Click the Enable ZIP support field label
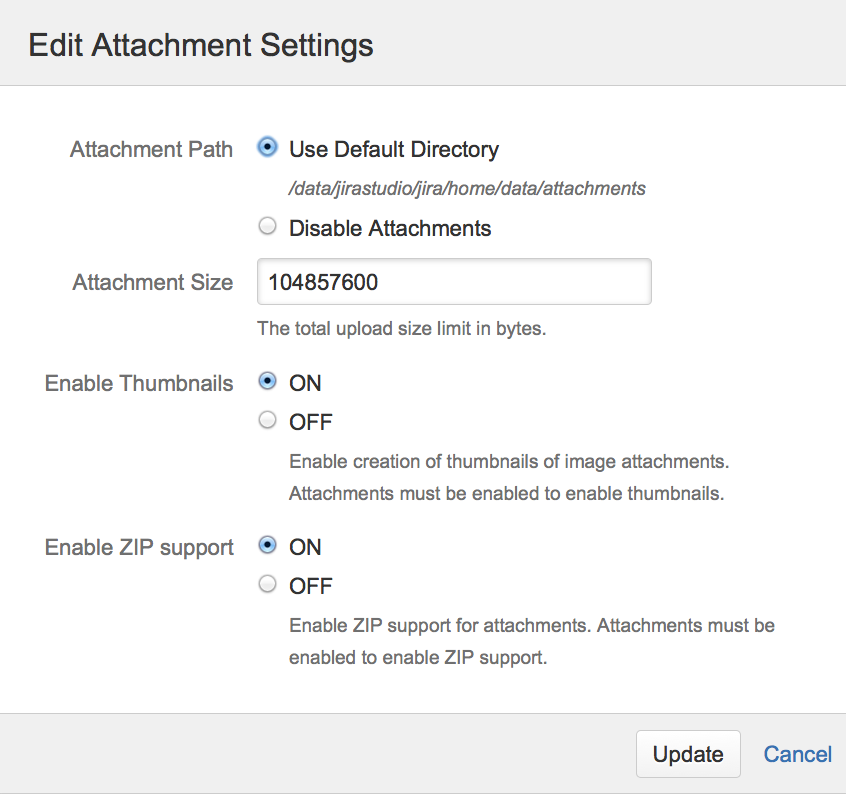Viewport: 846px width, 794px height. click(x=139, y=548)
